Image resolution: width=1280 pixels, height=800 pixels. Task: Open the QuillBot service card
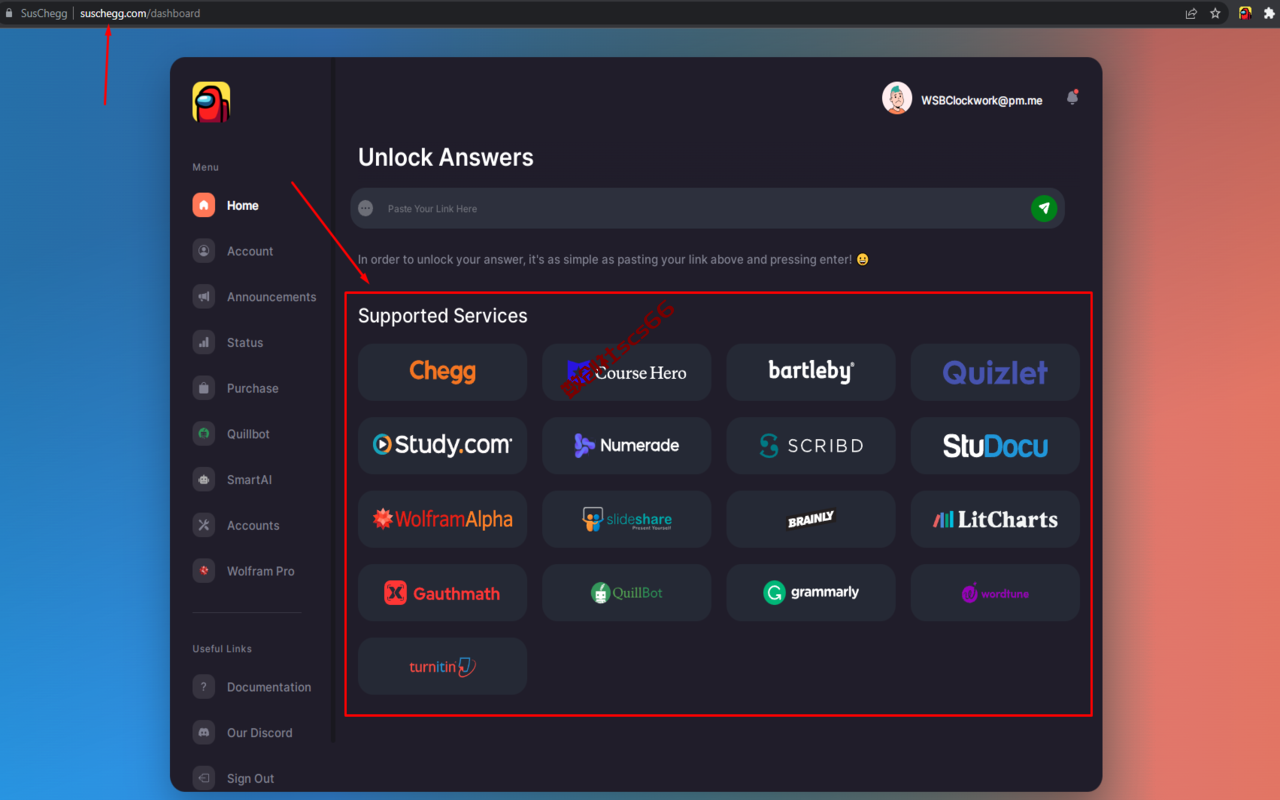627,593
